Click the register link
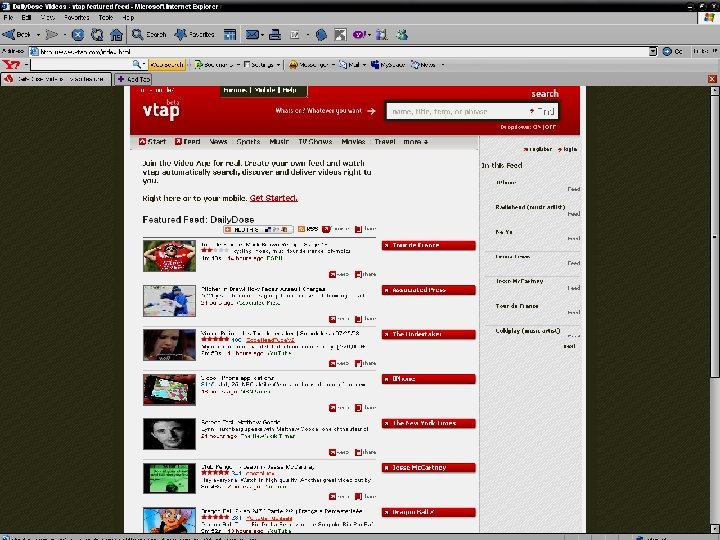Image resolution: width=720 pixels, height=540 pixels. 538,149
